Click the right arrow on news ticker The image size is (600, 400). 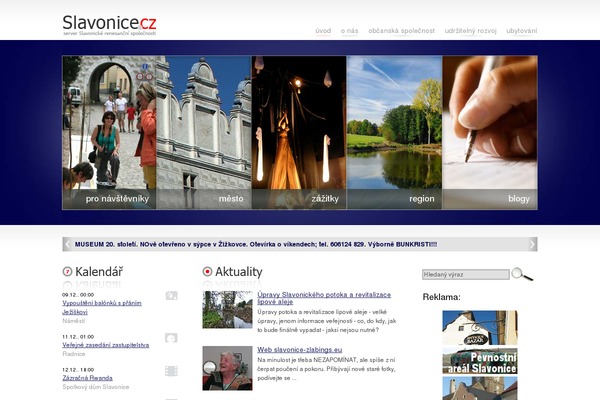[532, 244]
